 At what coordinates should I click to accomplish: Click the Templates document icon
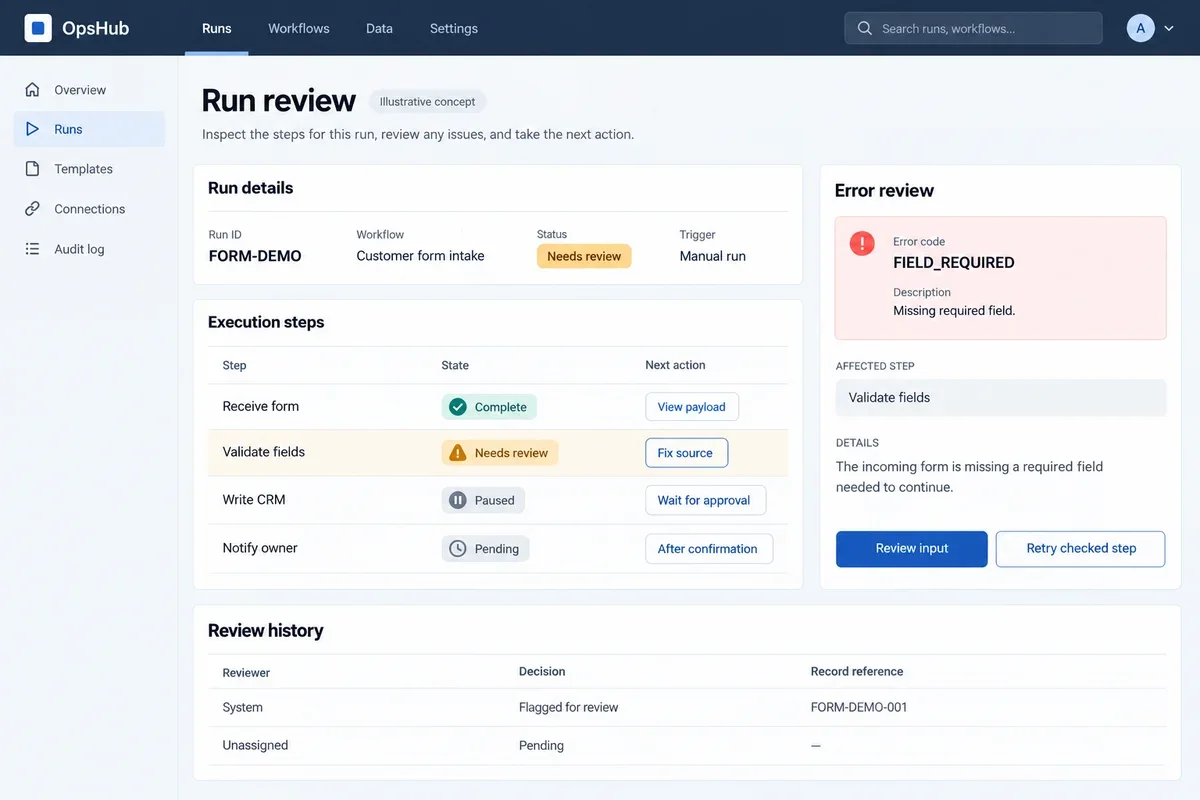[x=33, y=169]
